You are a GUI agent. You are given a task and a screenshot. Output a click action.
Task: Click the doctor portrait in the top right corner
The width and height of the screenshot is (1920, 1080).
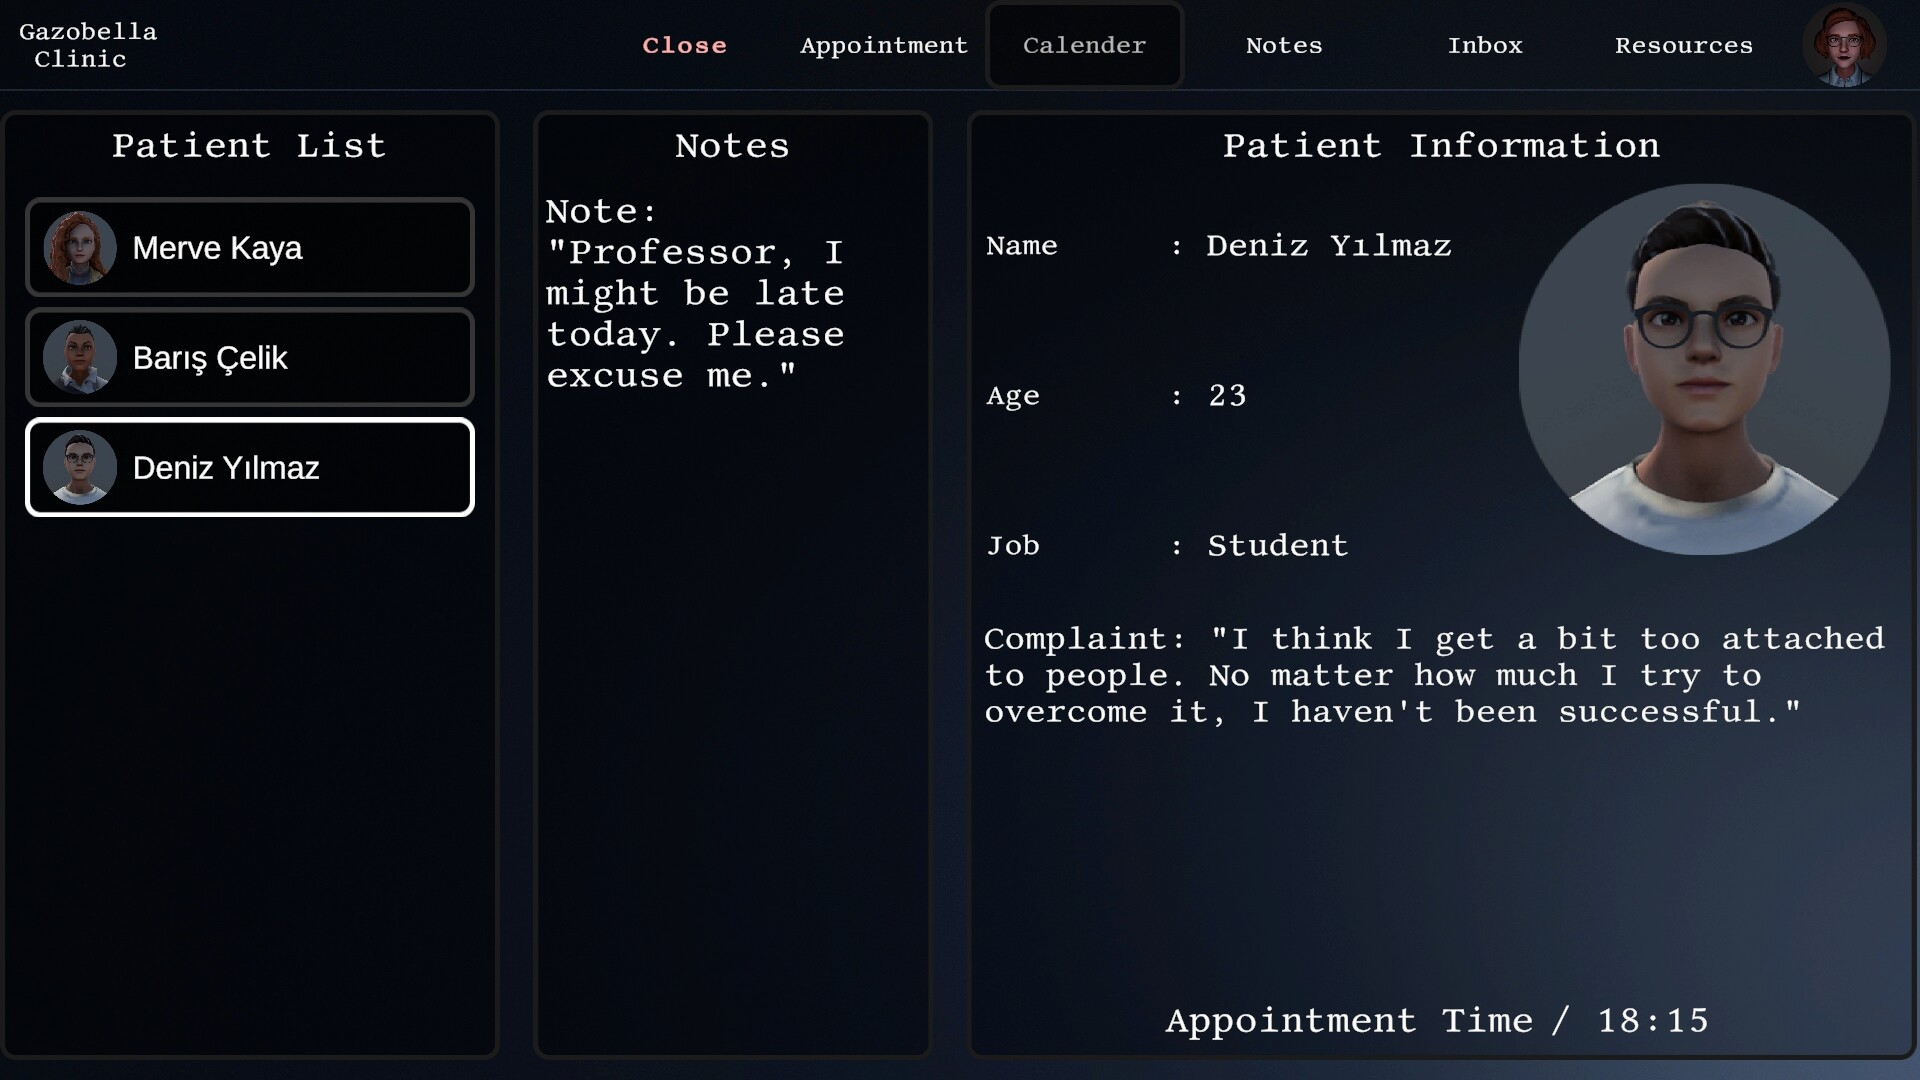tap(1845, 45)
